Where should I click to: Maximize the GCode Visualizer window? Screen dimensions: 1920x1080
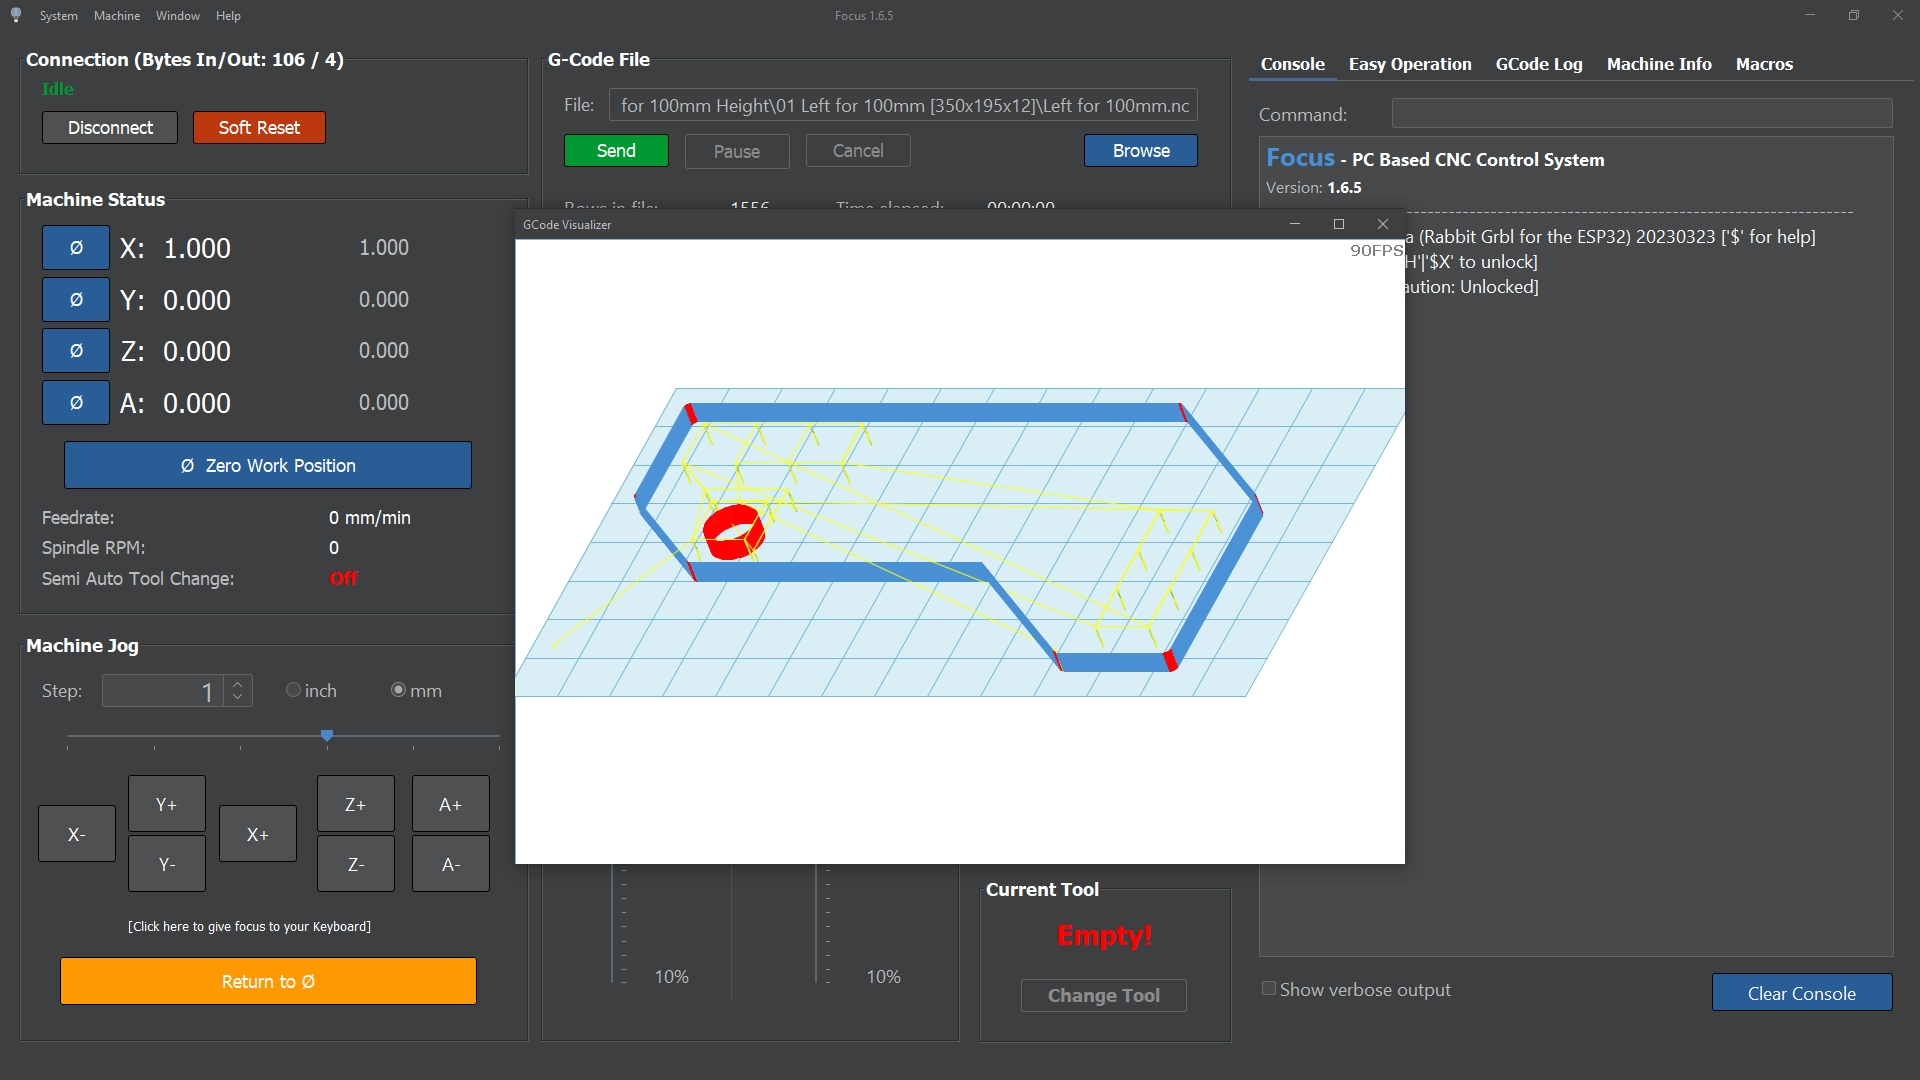[1339, 224]
